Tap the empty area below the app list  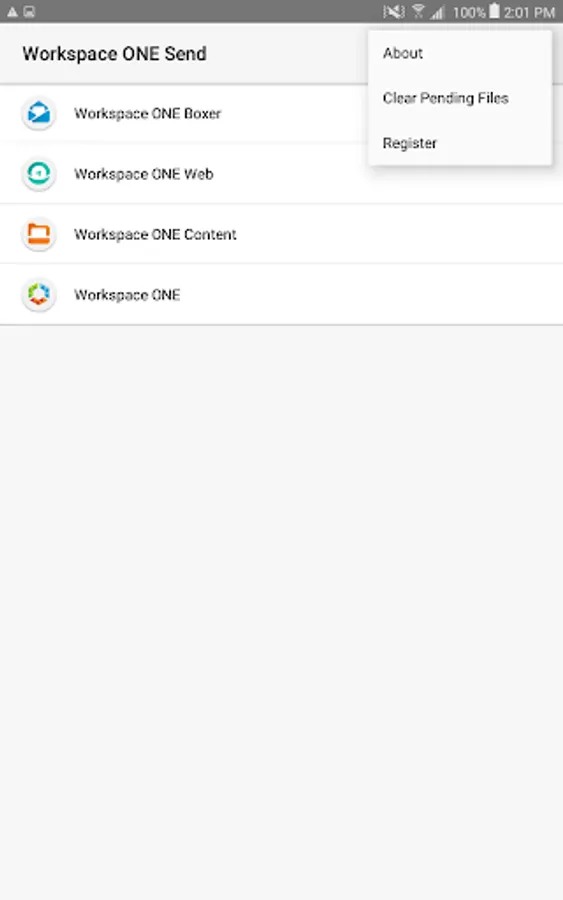(281, 612)
